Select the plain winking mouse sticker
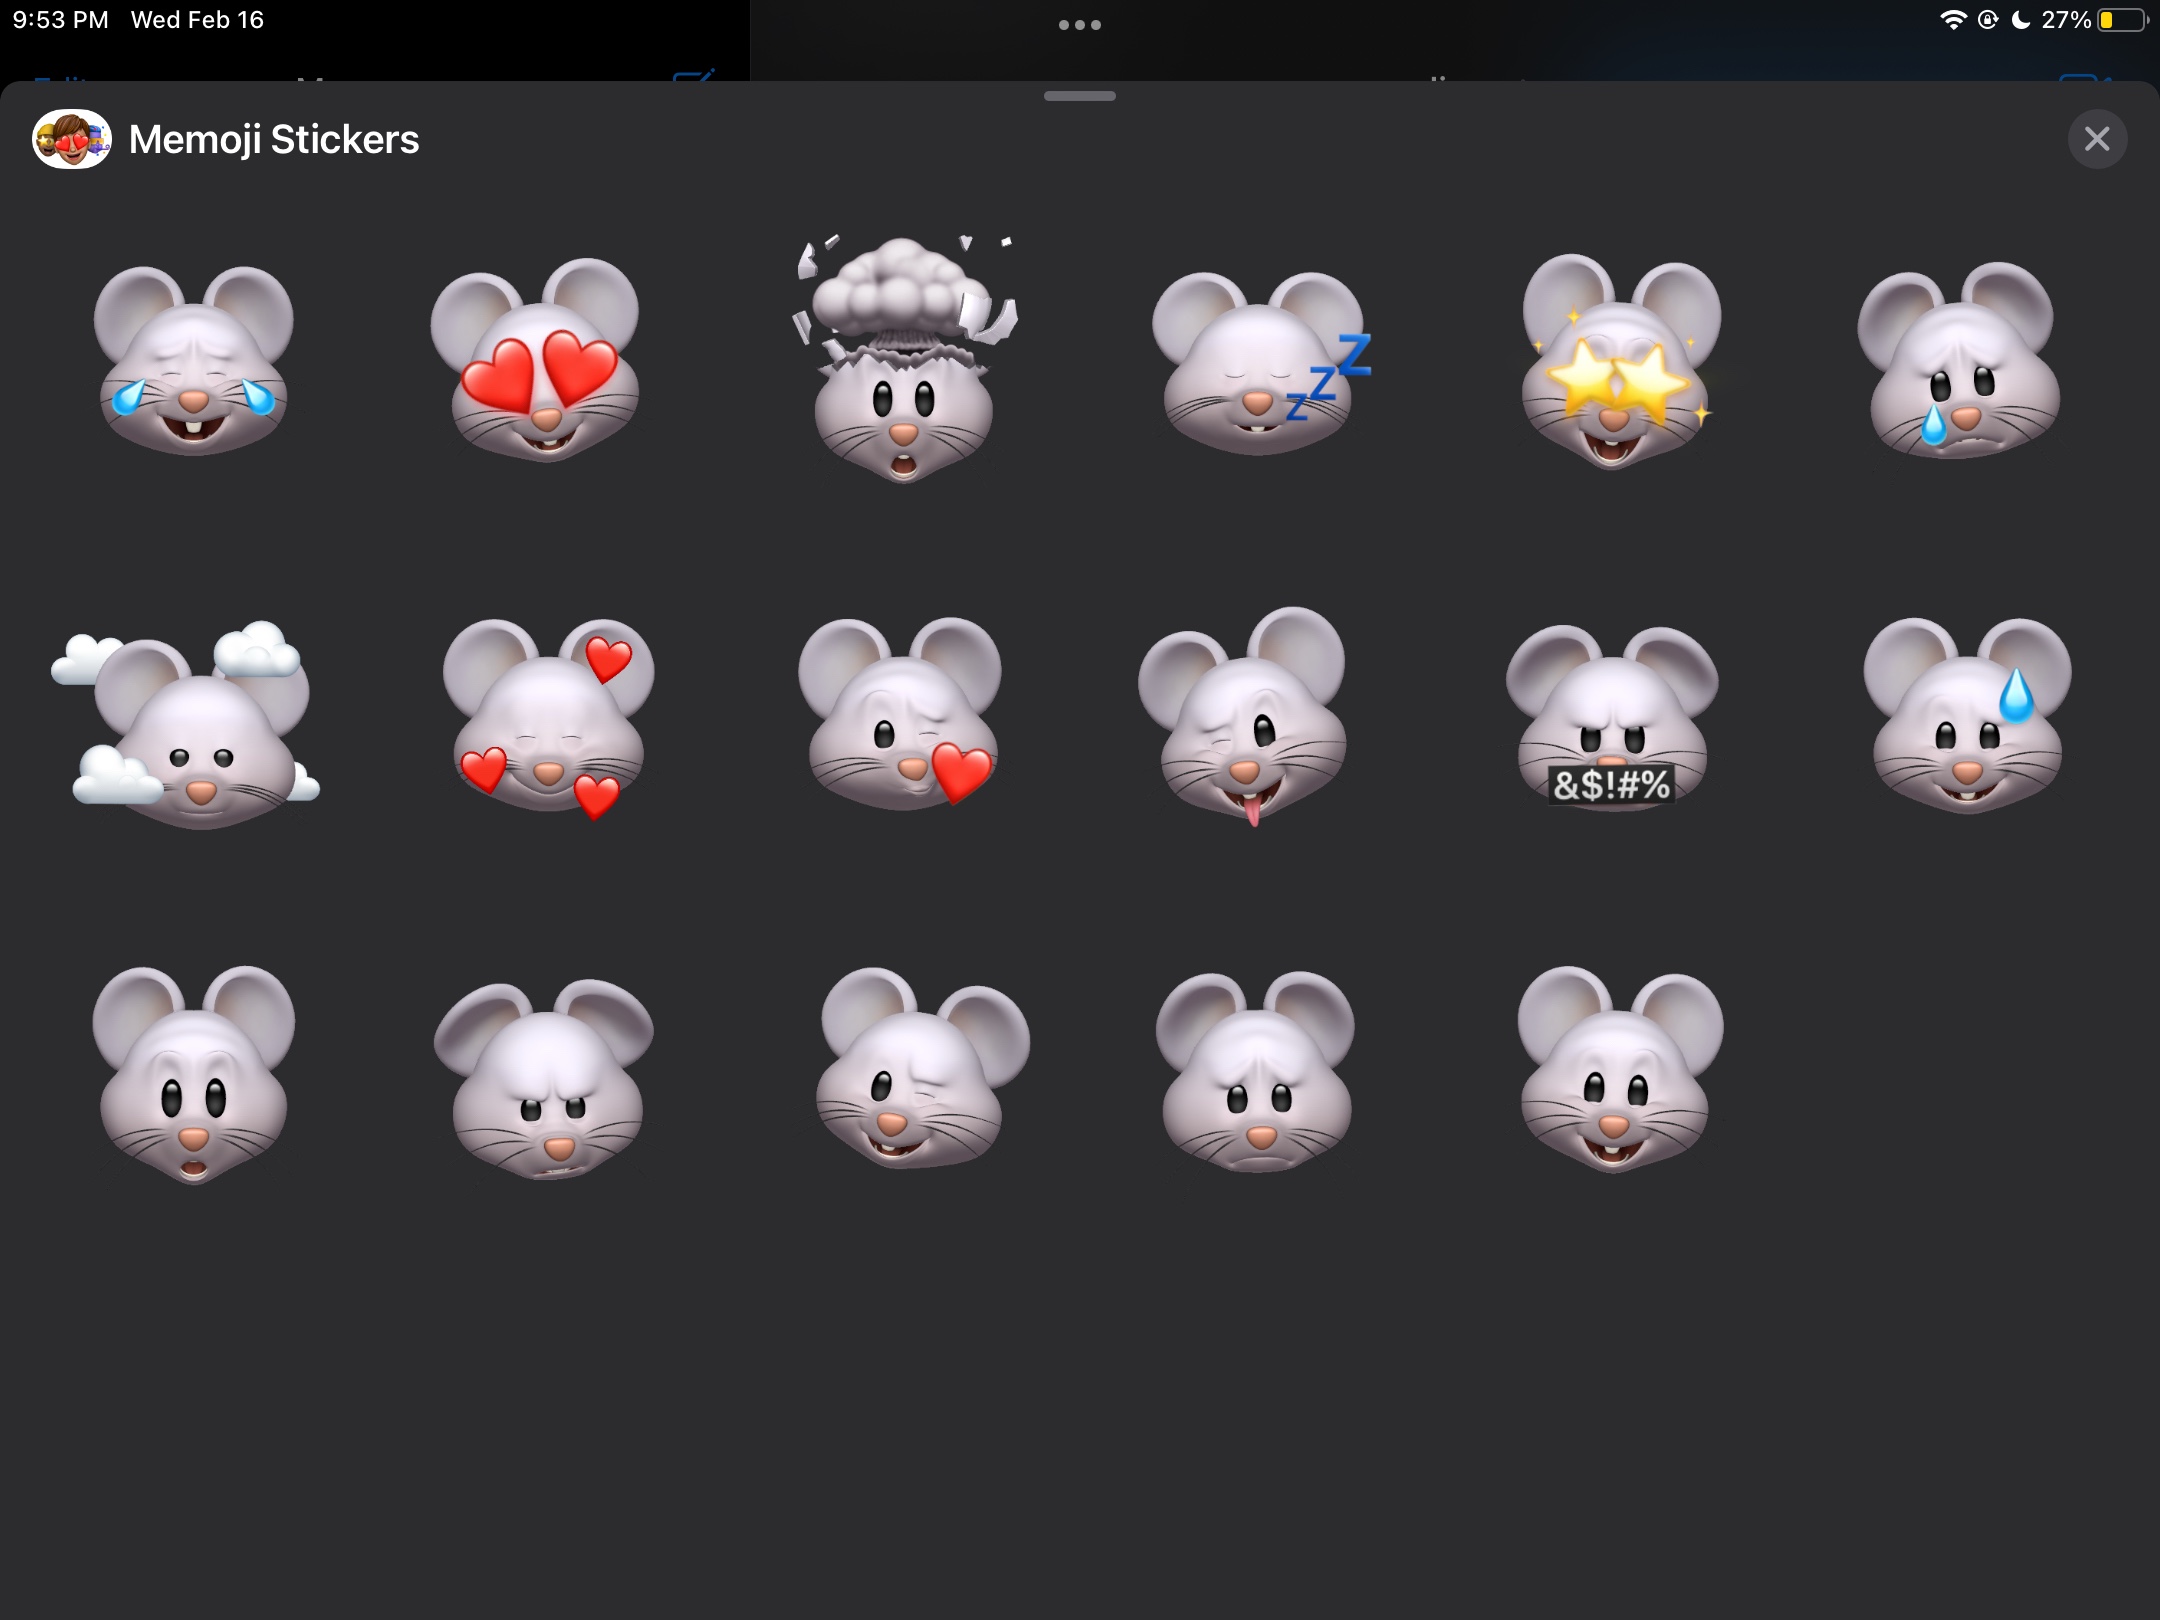This screenshot has height=1620, width=2160. coord(918,1068)
